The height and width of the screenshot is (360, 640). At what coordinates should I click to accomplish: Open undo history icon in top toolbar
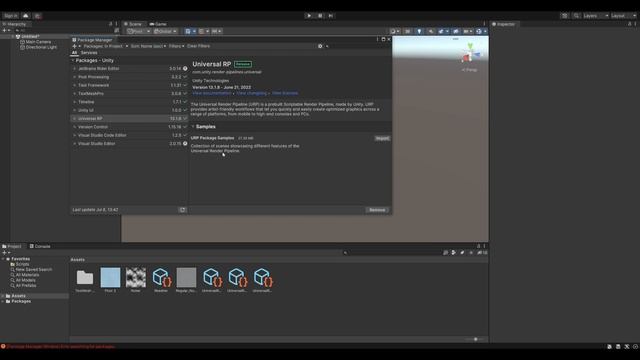[564, 16]
